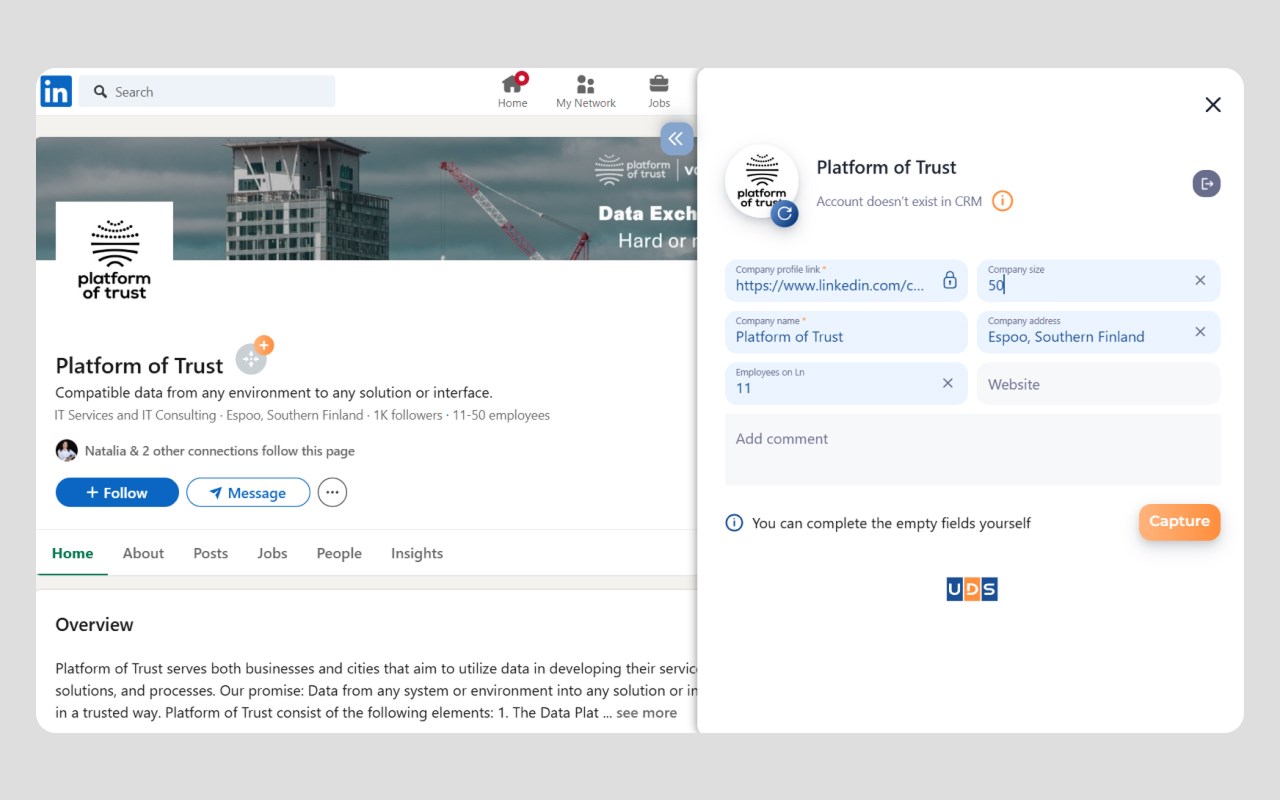This screenshot has width=1280, height=800.
Task: Click the orange plus capture badge near company name
Action: (x=264, y=345)
